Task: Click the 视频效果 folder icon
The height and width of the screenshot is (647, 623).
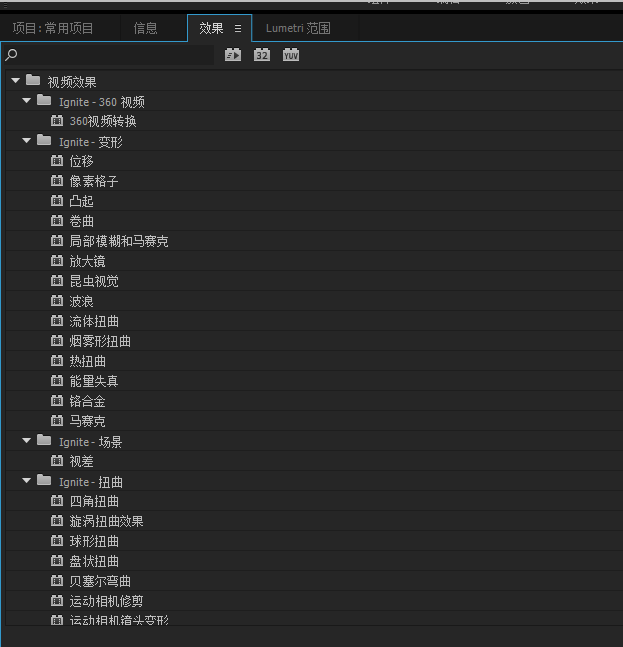Action: point(33,80)
